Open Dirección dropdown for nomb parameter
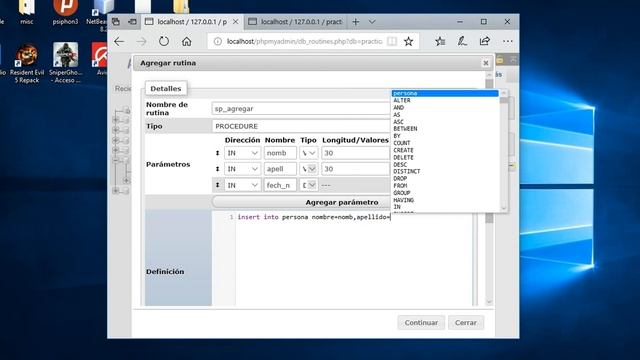Viewport: 640px width, 360px height. click(242, 153)
